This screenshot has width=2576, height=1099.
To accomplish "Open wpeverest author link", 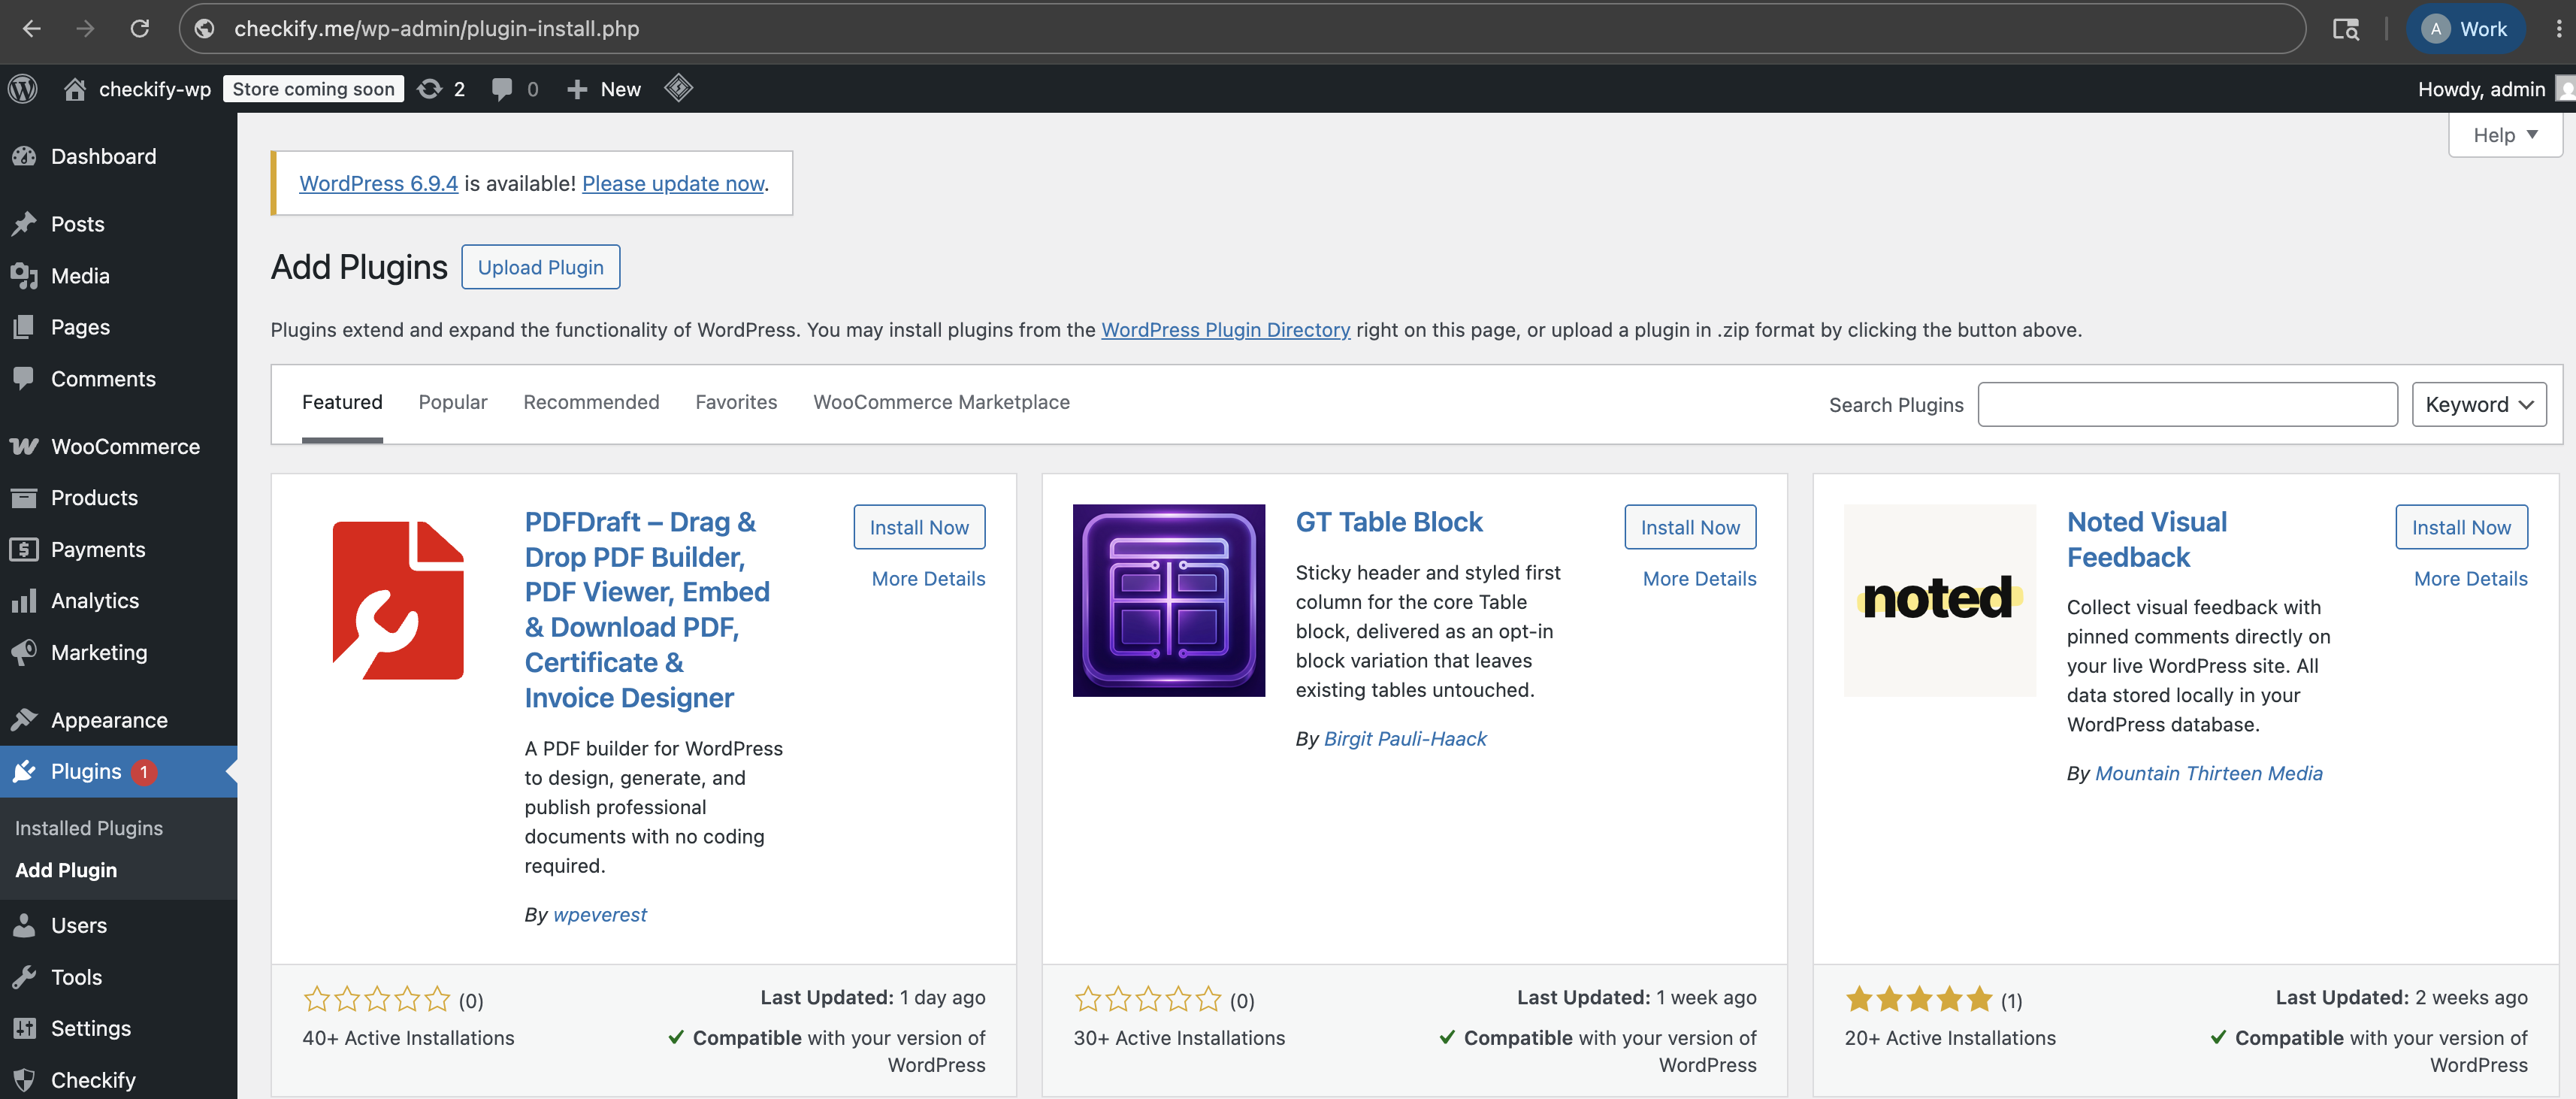I will [x=600, y=914].
